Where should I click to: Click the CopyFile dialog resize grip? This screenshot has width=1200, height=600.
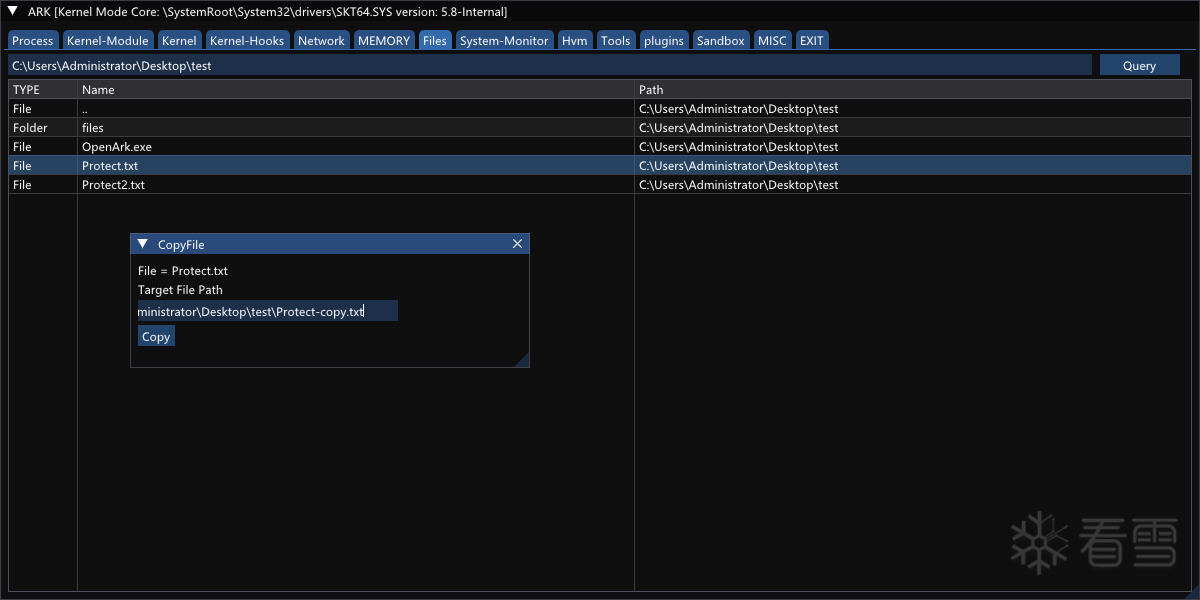point(522,360)
